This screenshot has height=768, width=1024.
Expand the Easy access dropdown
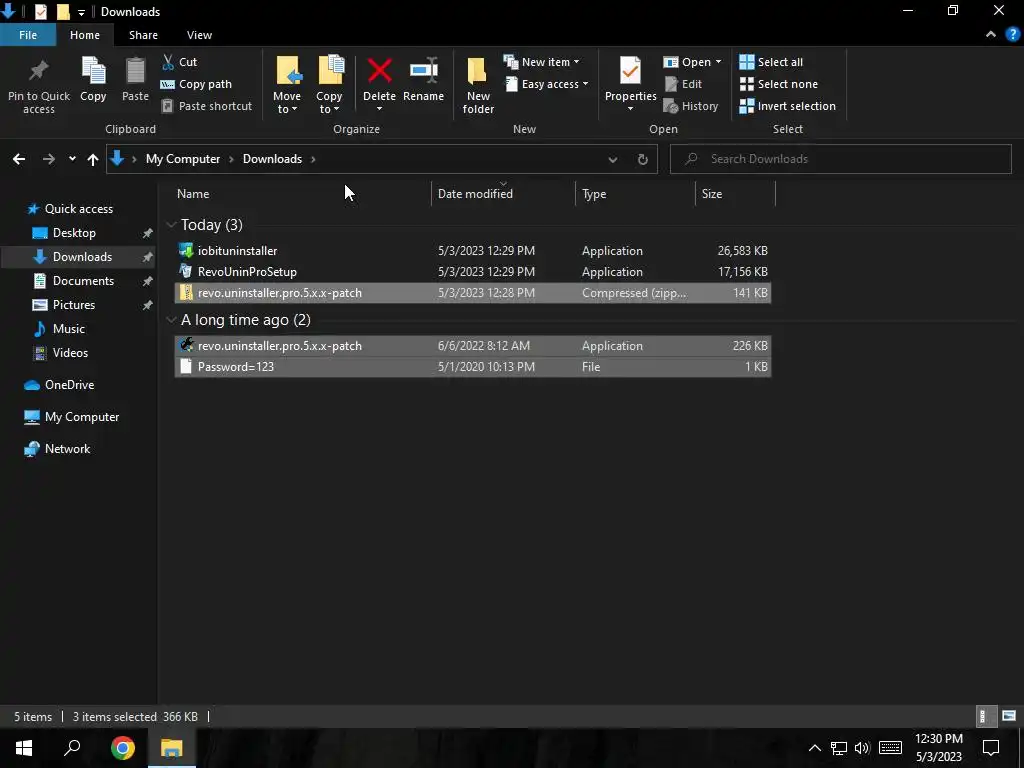click(x=547, y=84)
